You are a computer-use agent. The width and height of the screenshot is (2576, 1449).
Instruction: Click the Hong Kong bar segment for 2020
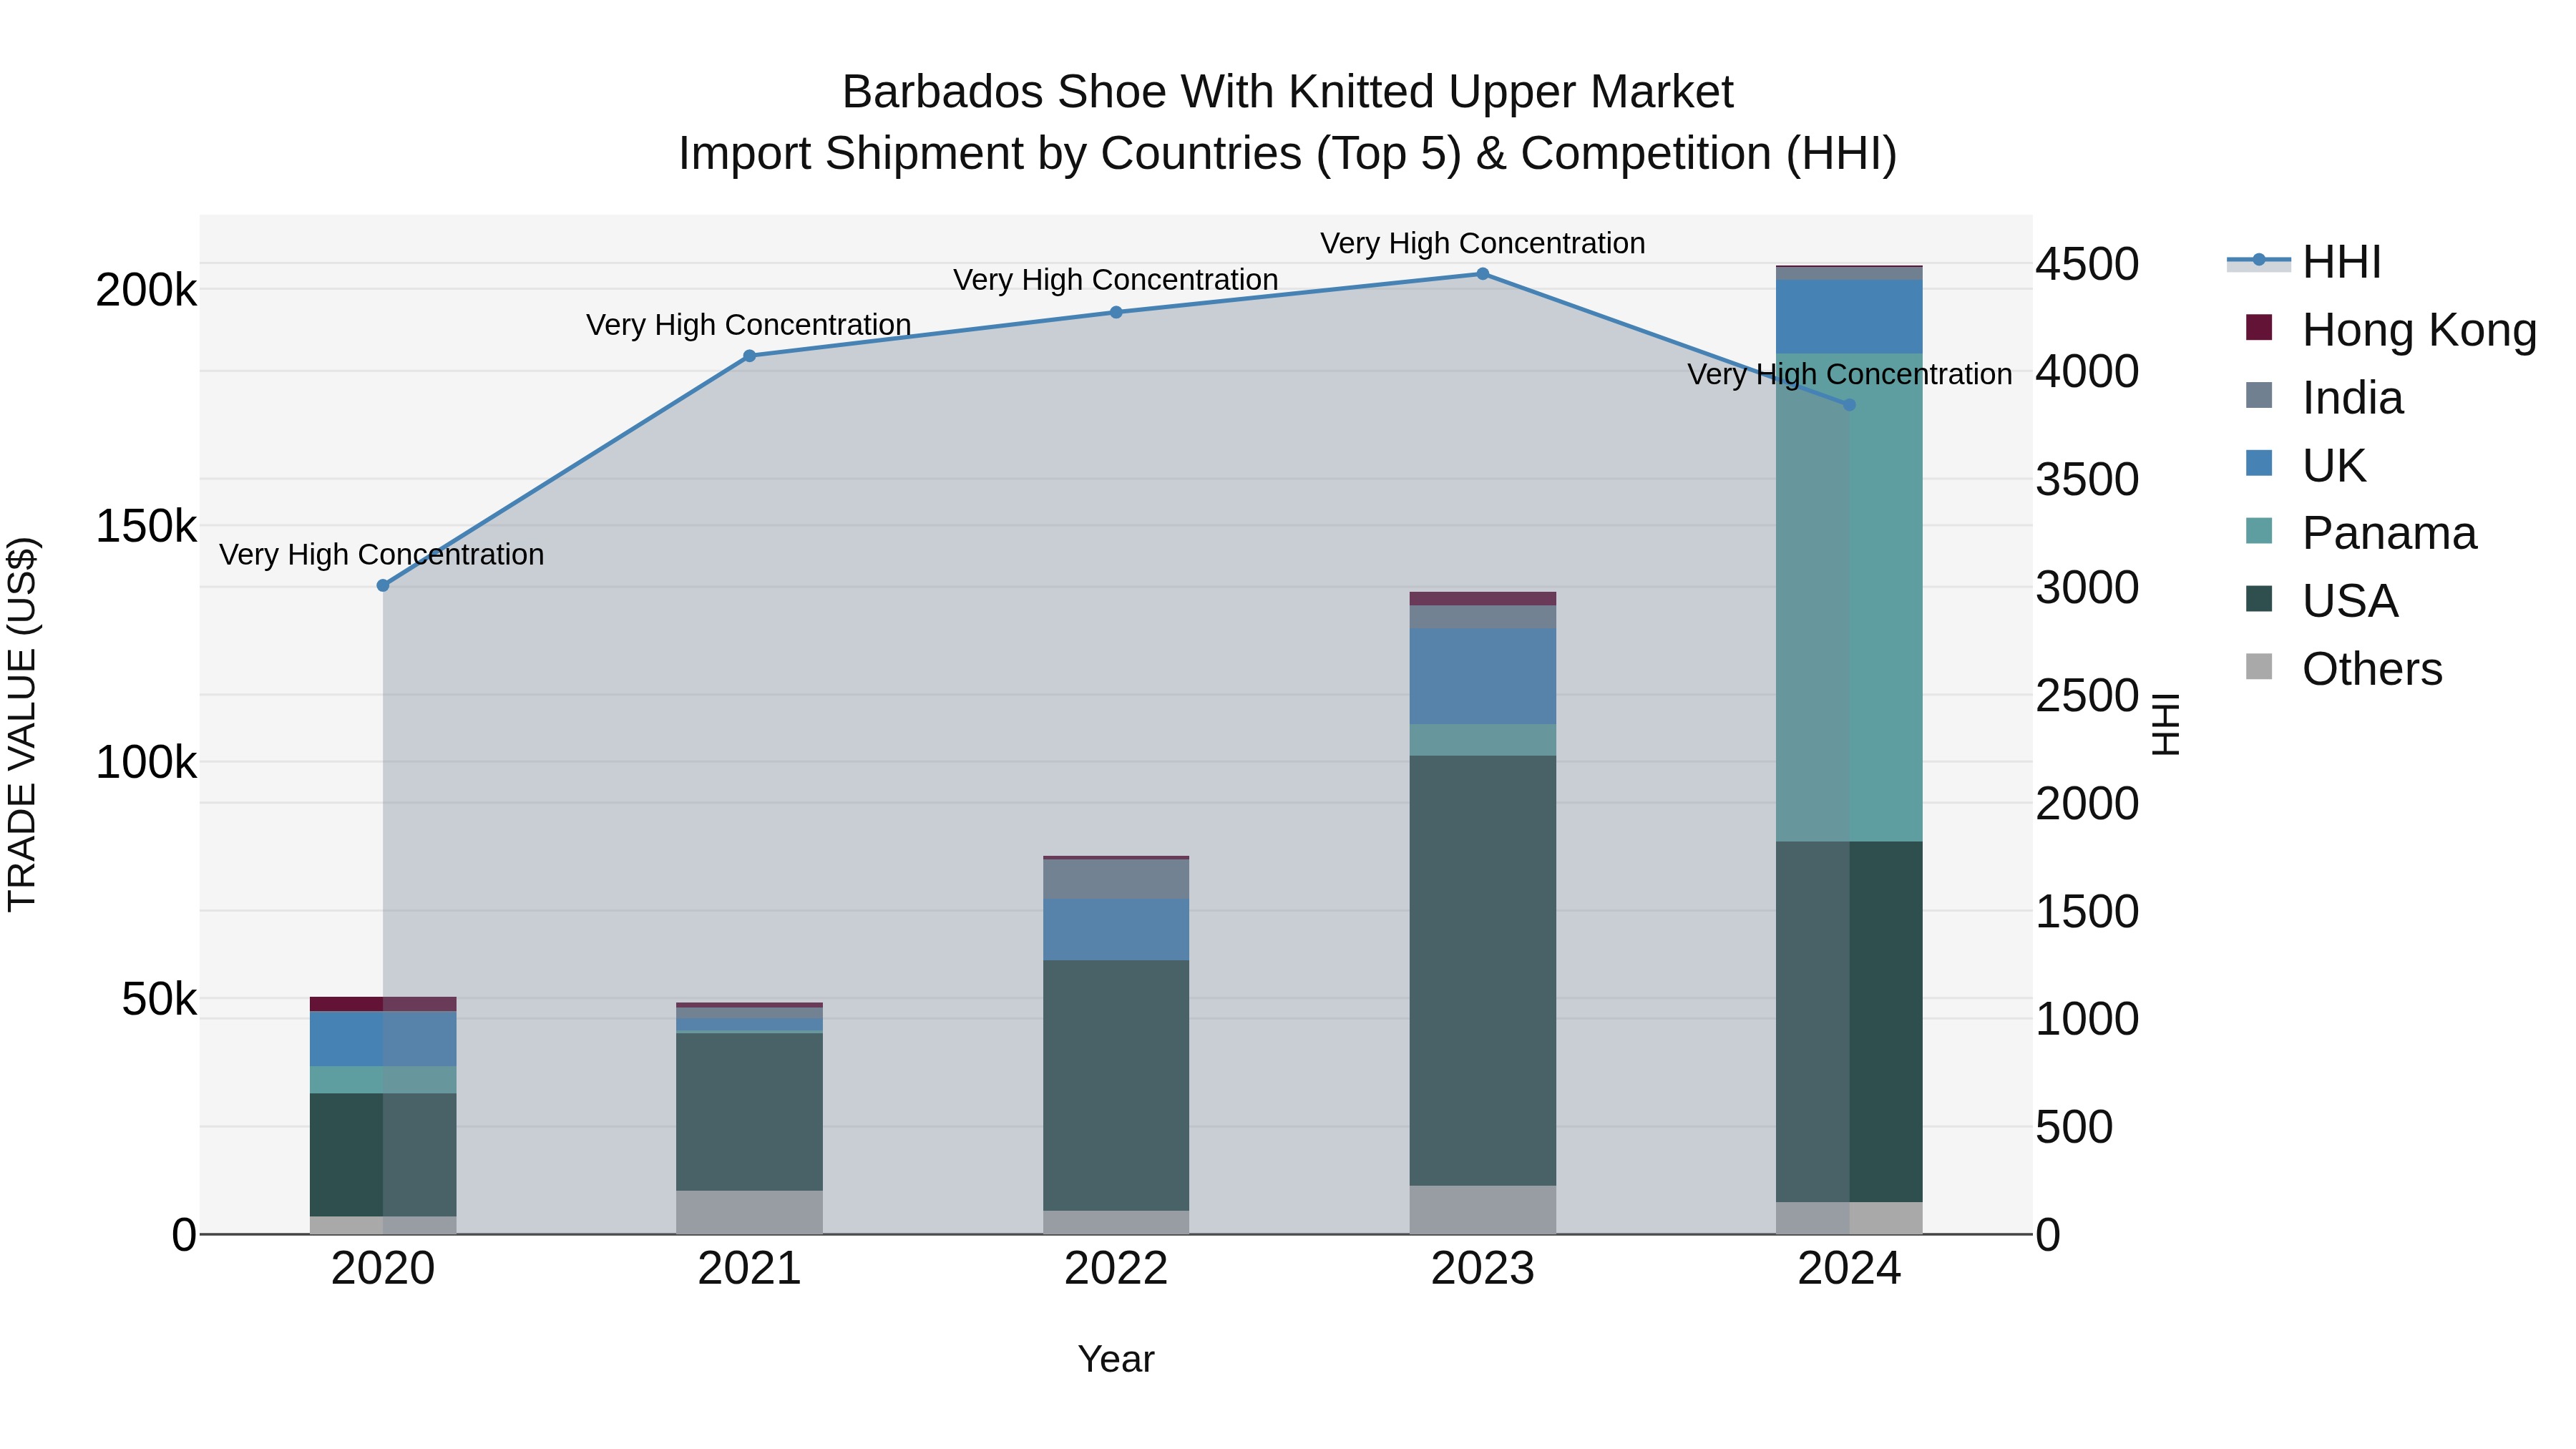pos(383,1004)
